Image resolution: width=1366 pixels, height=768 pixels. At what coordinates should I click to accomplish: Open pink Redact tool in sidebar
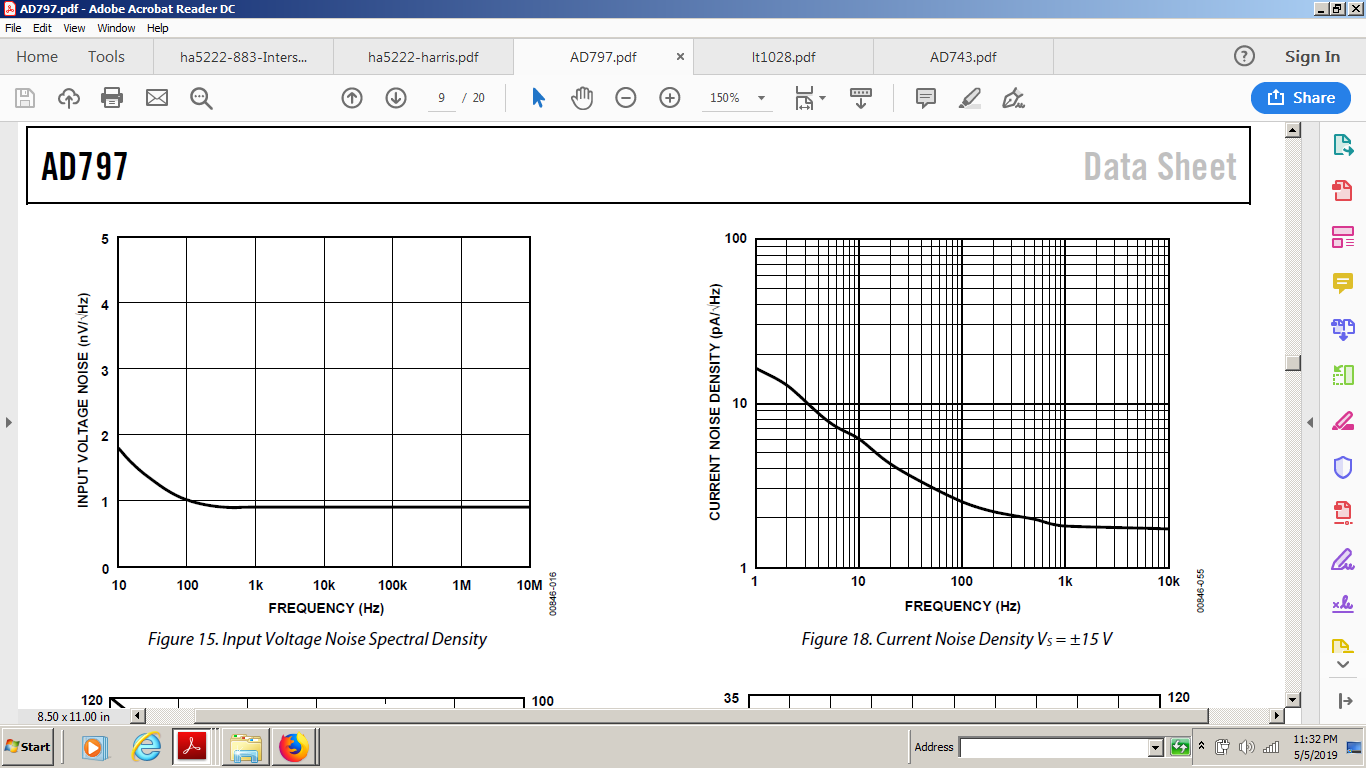click(x=1343, y=421)
